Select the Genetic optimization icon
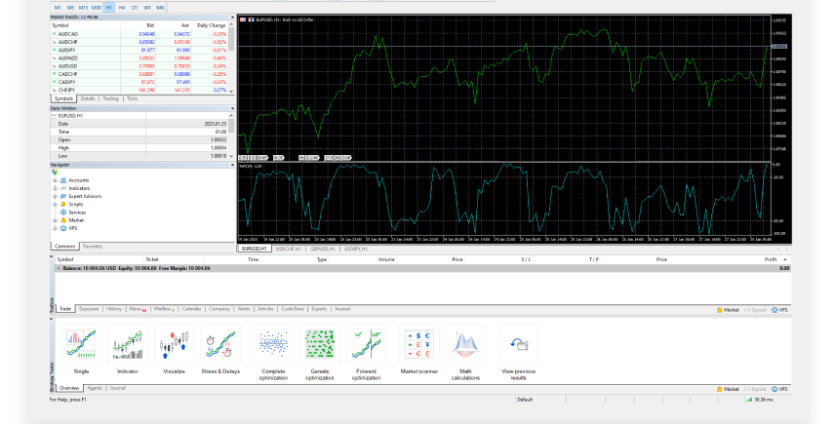836x424 pixels. (321, 345)
